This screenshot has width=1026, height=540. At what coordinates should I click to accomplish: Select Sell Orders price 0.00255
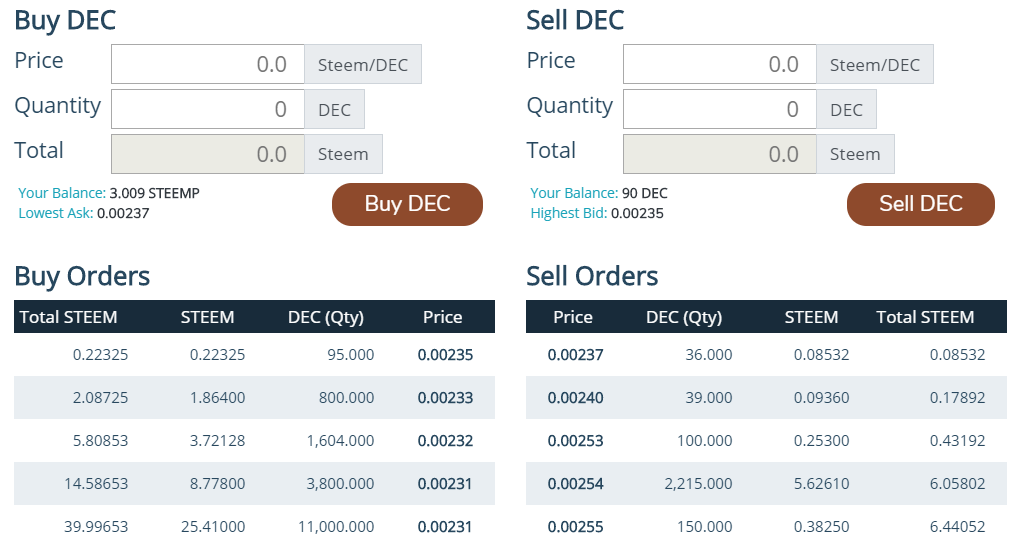(x=575, y=527)
